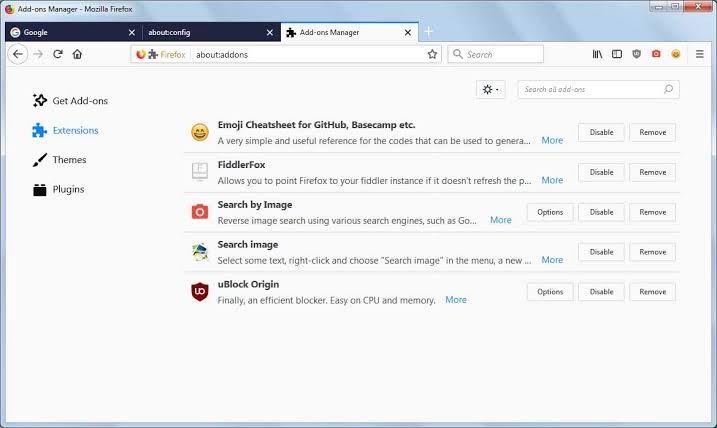Click the Firefox back arrow button
717x428 pixels.
pyautogui.click(x=18, y=54)
